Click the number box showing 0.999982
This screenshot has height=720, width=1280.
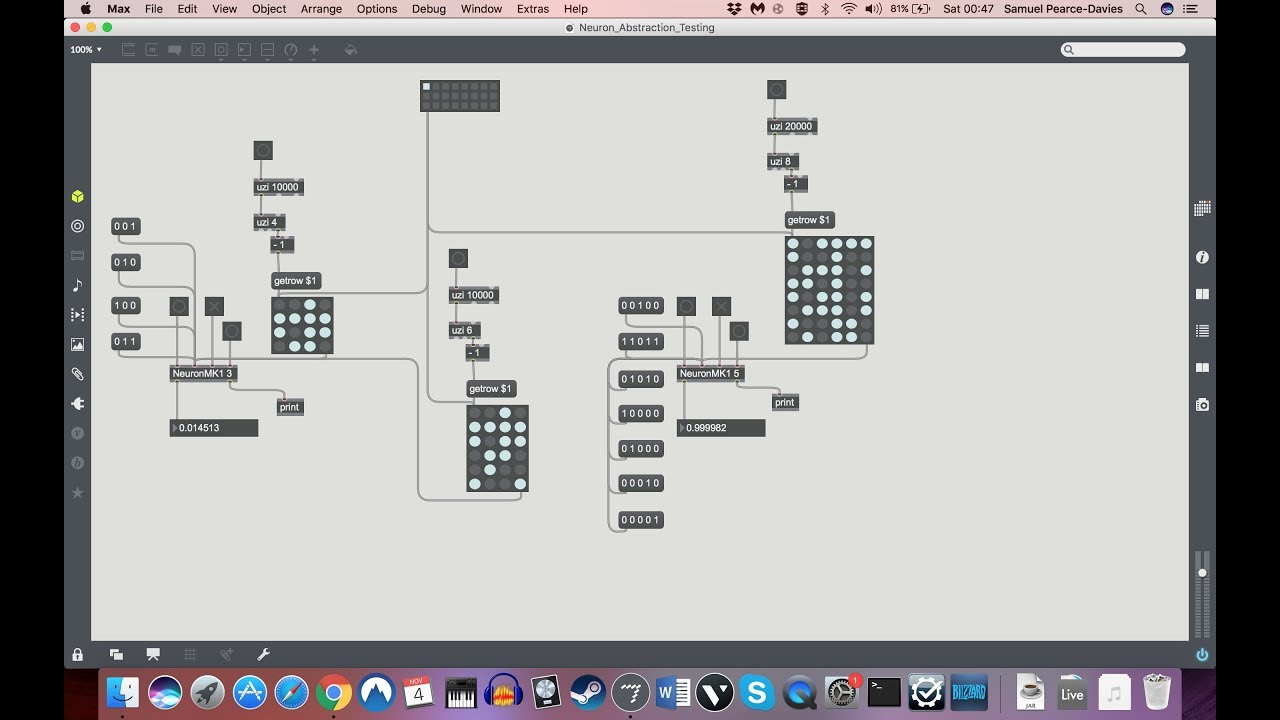[721, 428]
